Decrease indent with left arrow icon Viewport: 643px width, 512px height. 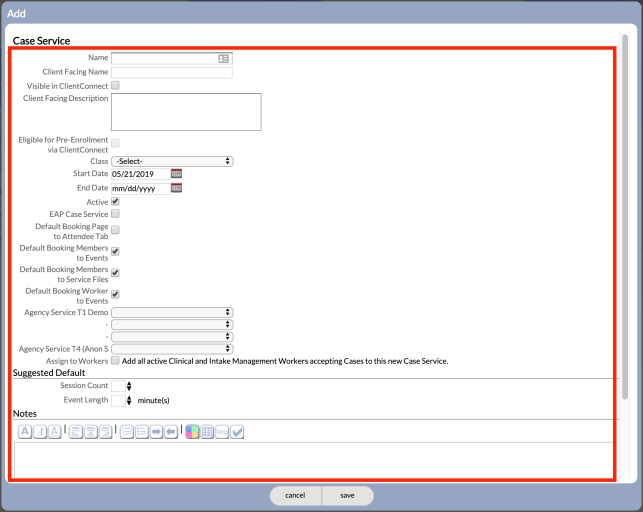171,432
